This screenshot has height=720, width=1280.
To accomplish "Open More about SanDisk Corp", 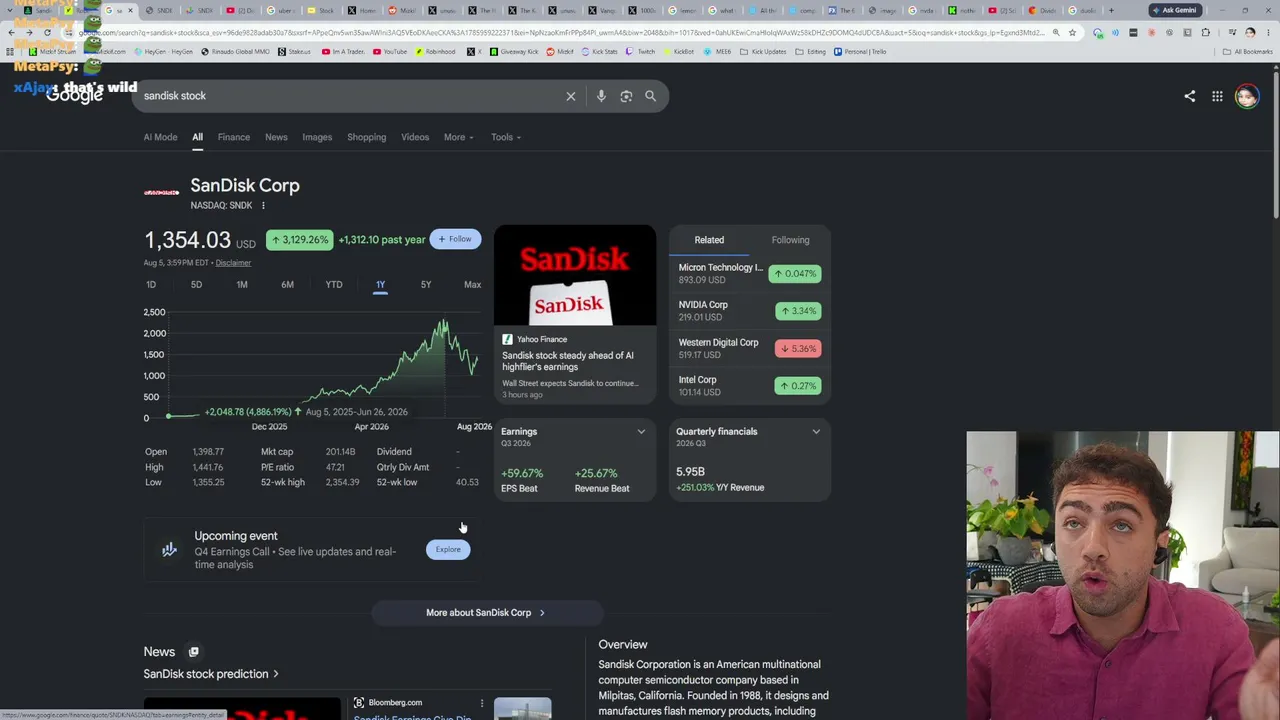I will coord(486,613).
